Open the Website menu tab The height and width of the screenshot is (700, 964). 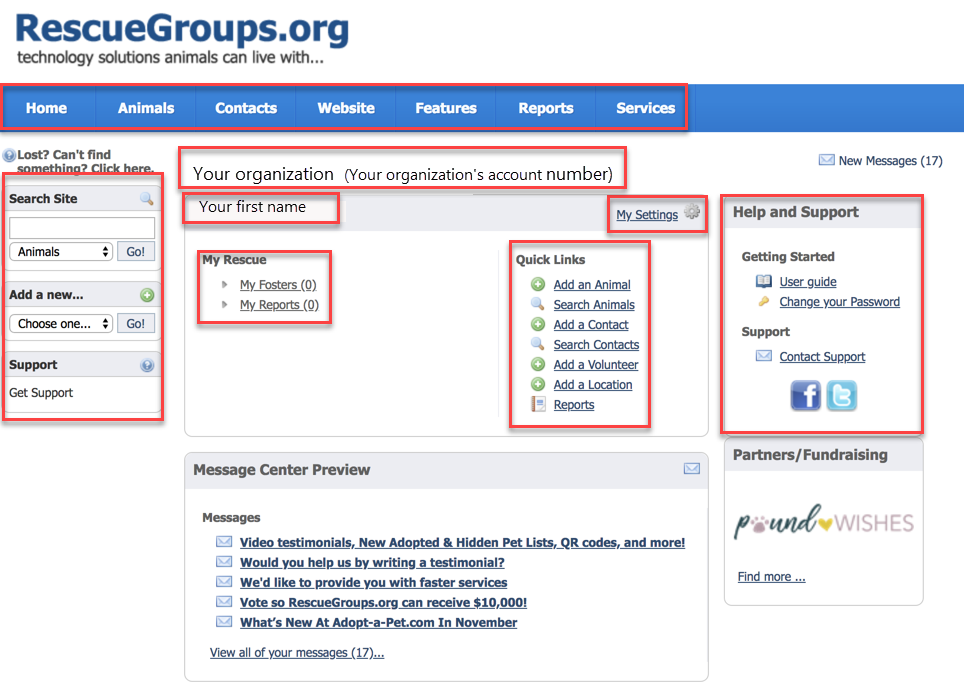[x=346, y=108]
